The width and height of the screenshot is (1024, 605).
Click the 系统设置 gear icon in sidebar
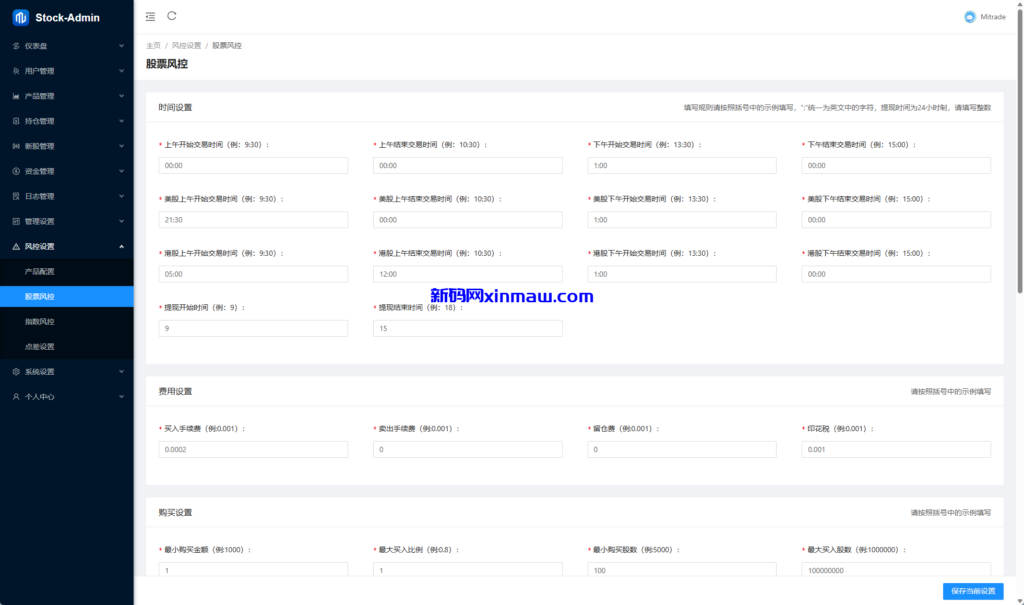(16, 371)
